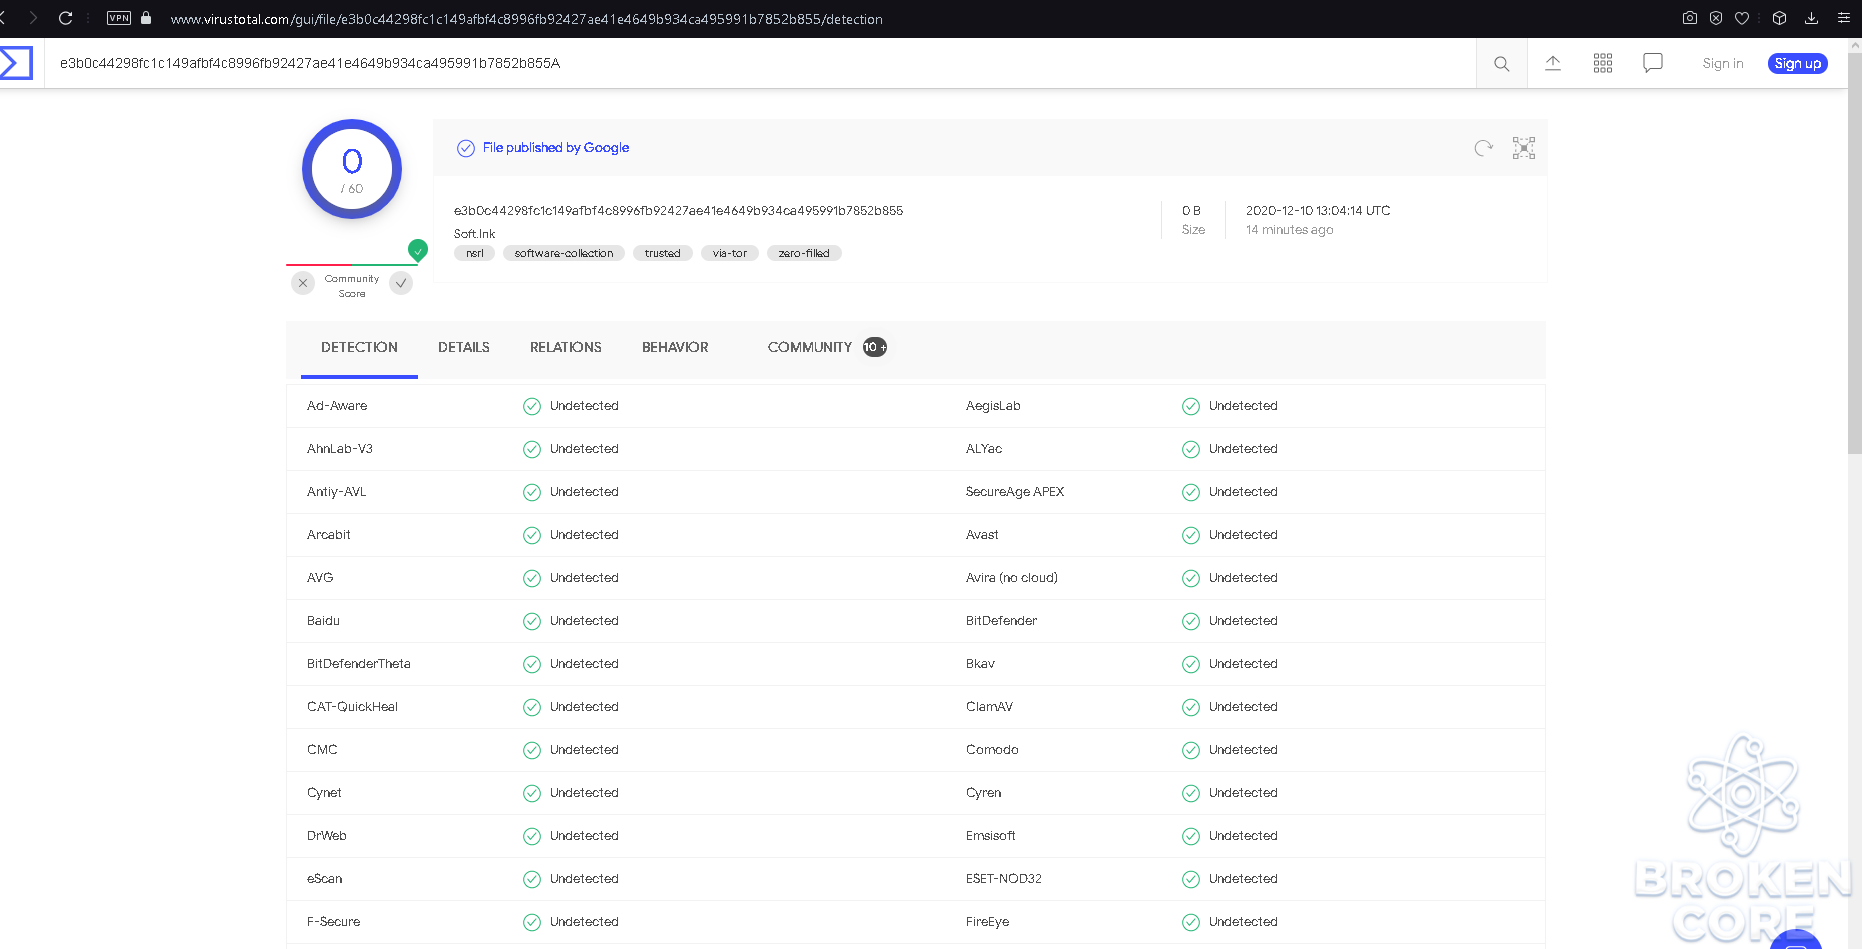This screenshot has width=1862, height=949.
Task: Bookmark page with heart icon
Action: click(1742, 18)
